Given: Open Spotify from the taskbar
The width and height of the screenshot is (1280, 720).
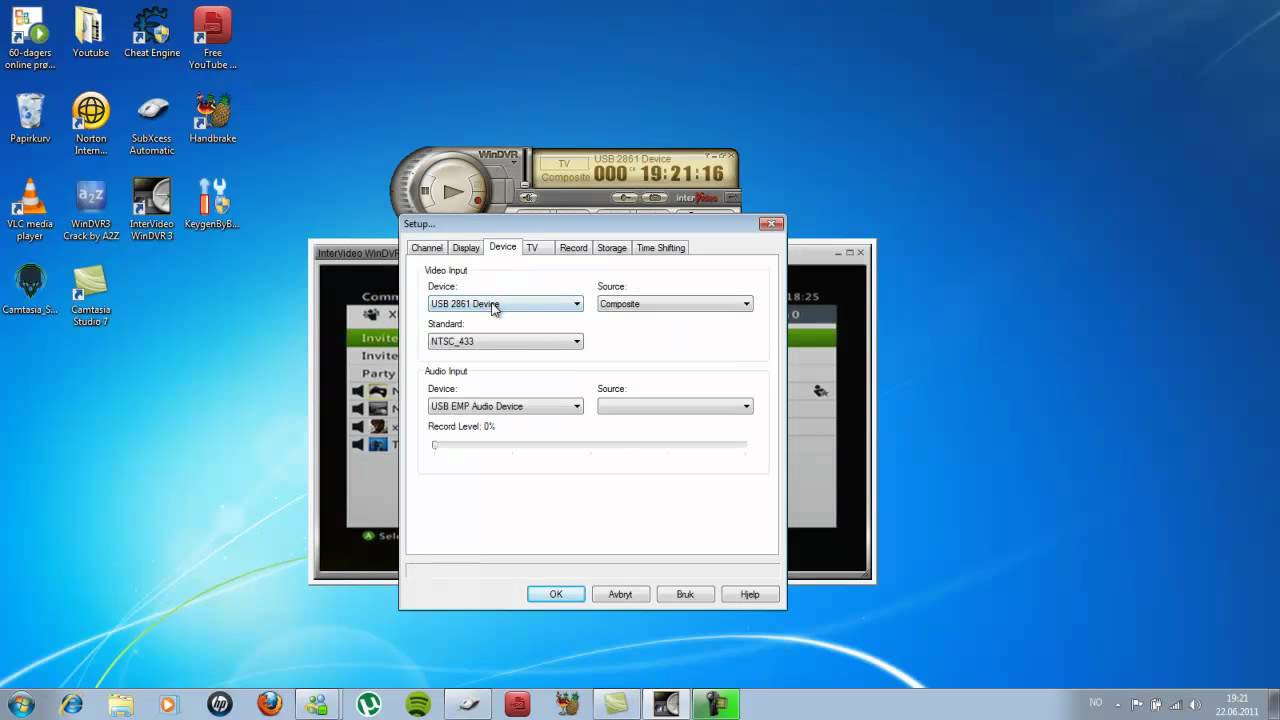Looking at the screenshot, I should coord(418,705).
